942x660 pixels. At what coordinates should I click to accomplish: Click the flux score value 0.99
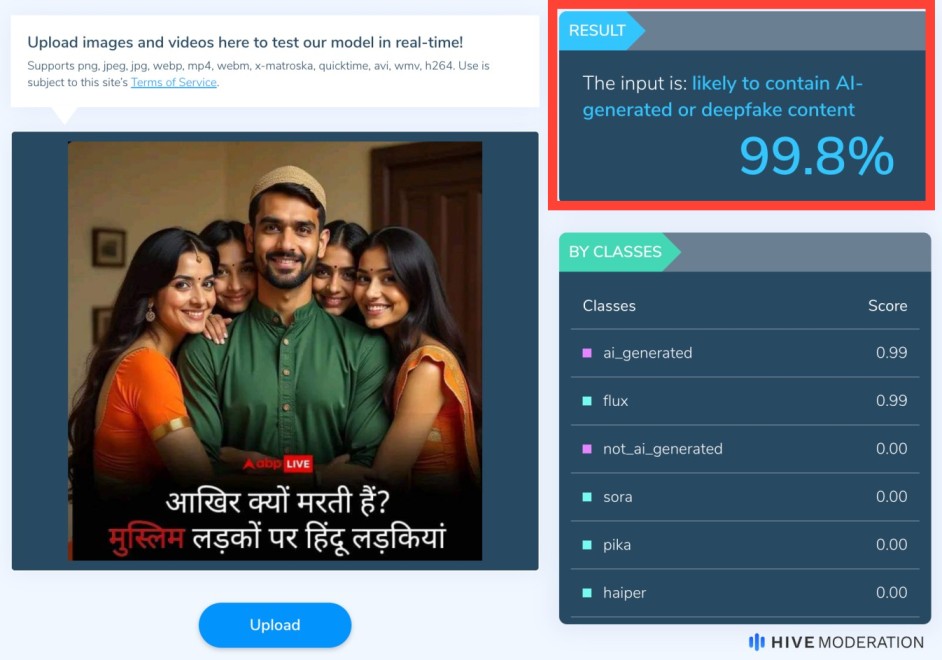click(892, 401)
